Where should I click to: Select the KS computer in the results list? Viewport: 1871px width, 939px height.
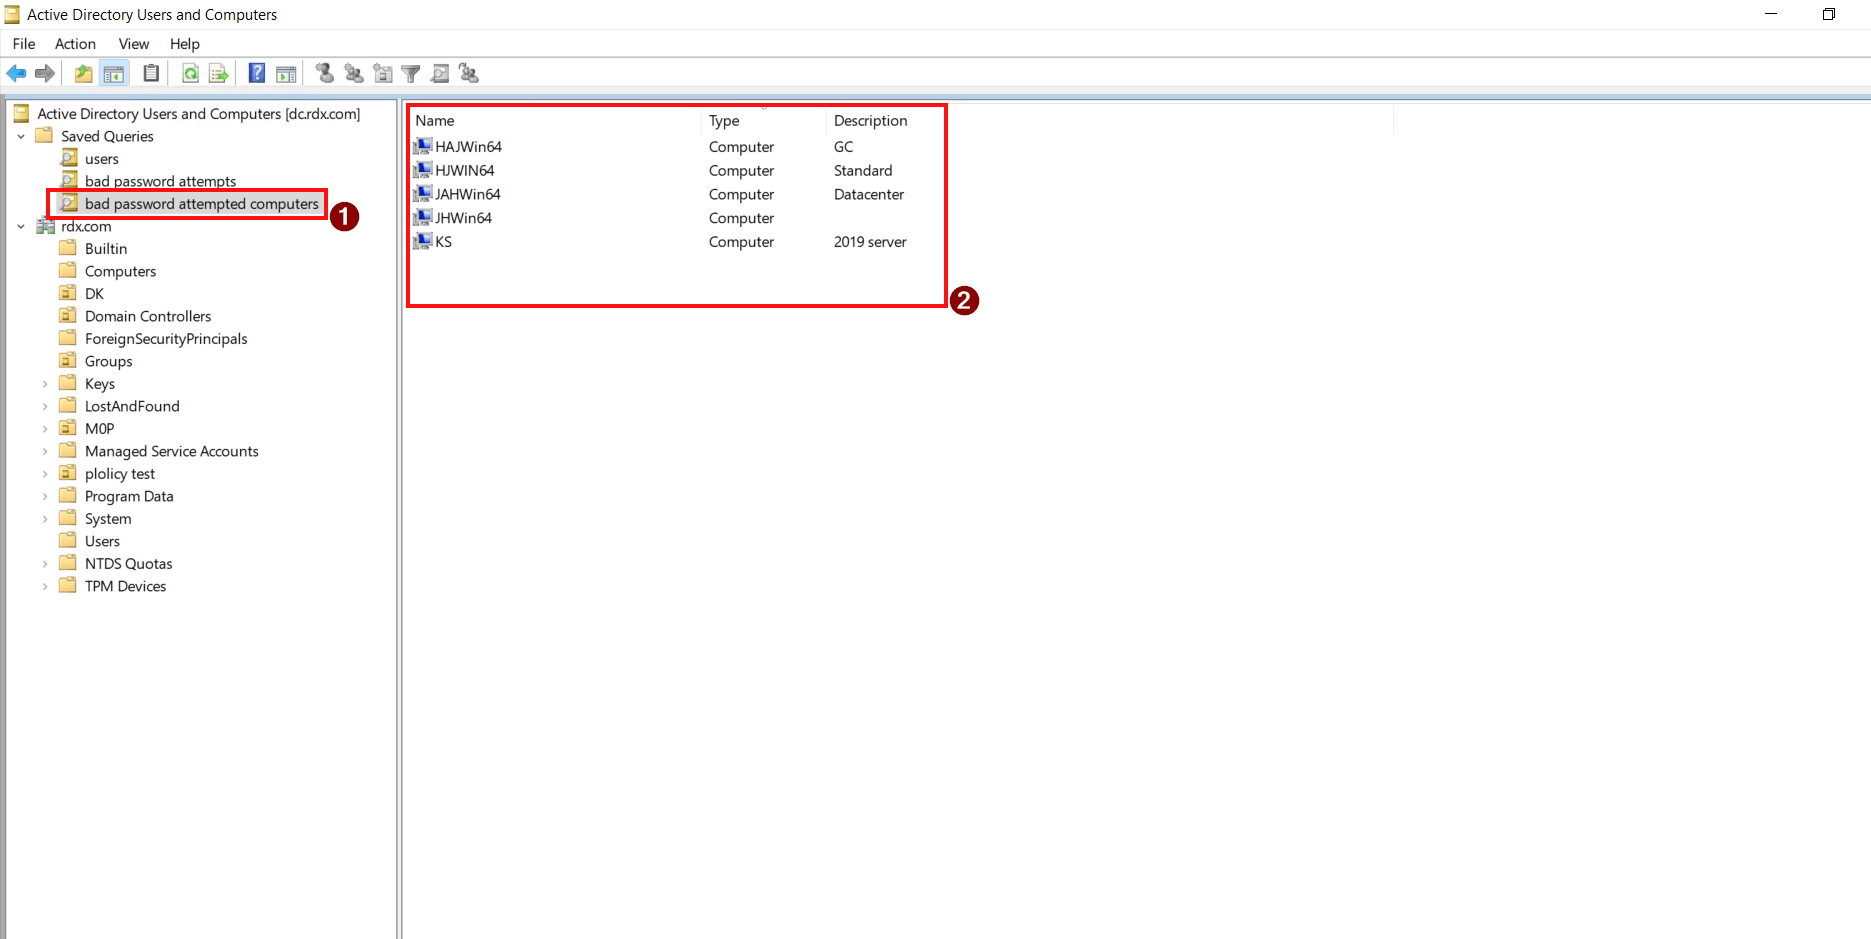(x=443, y=241)
